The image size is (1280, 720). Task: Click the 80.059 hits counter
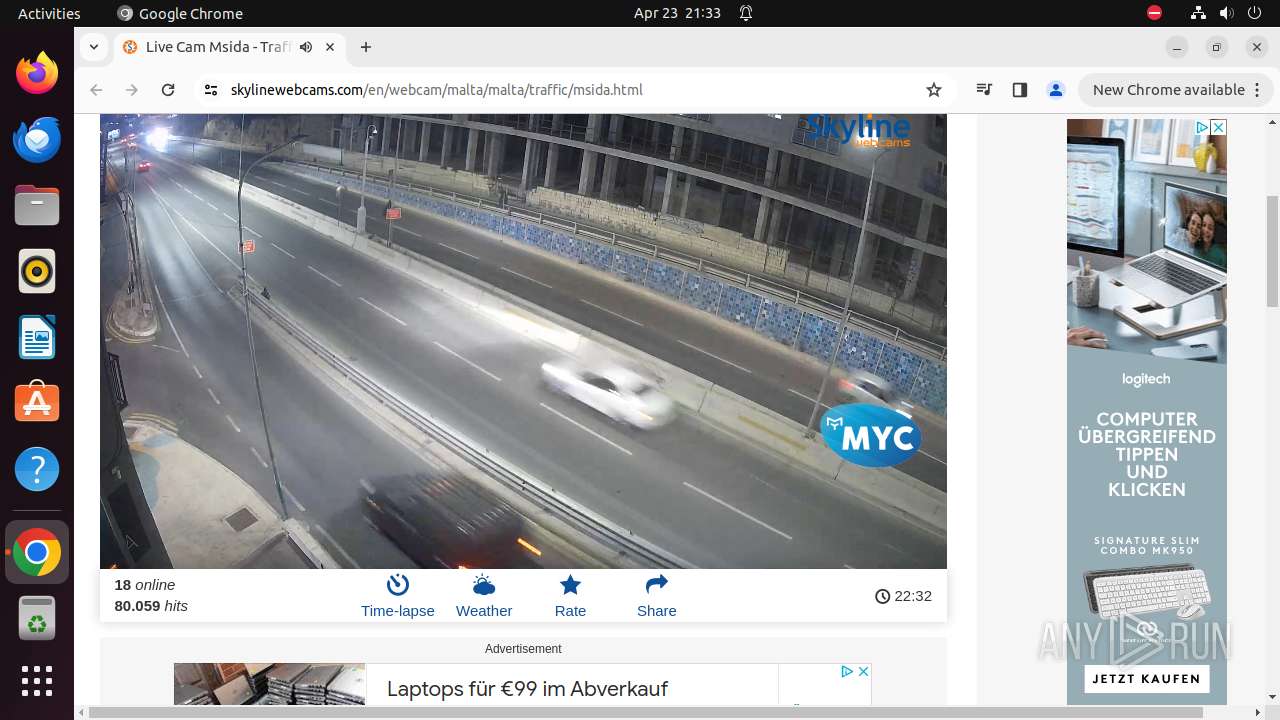[x=151, y=606]
